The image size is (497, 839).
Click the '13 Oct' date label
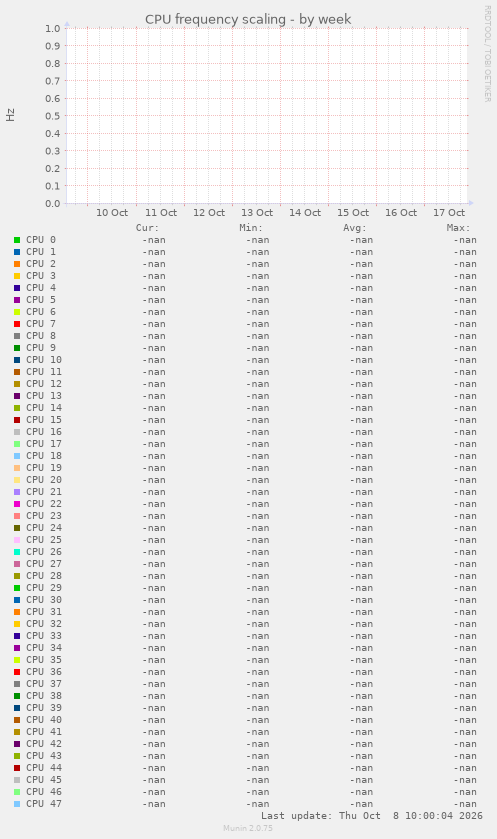[x=257, y=212]
